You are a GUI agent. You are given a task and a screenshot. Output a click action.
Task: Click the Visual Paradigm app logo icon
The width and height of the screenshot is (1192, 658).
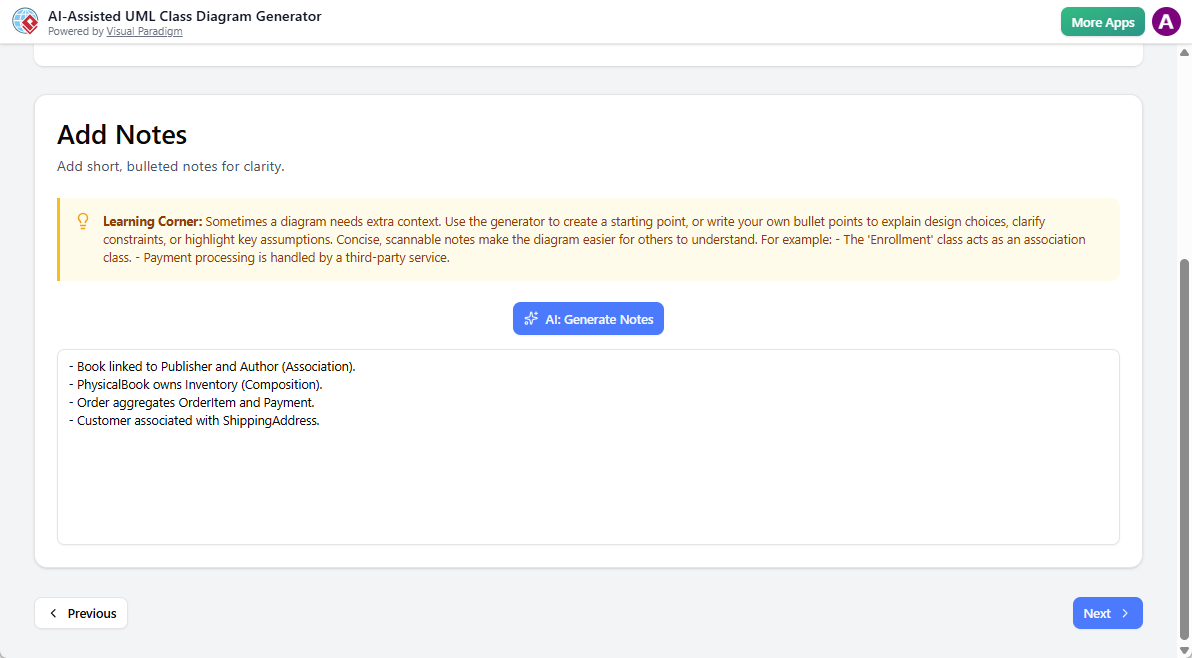25,21
